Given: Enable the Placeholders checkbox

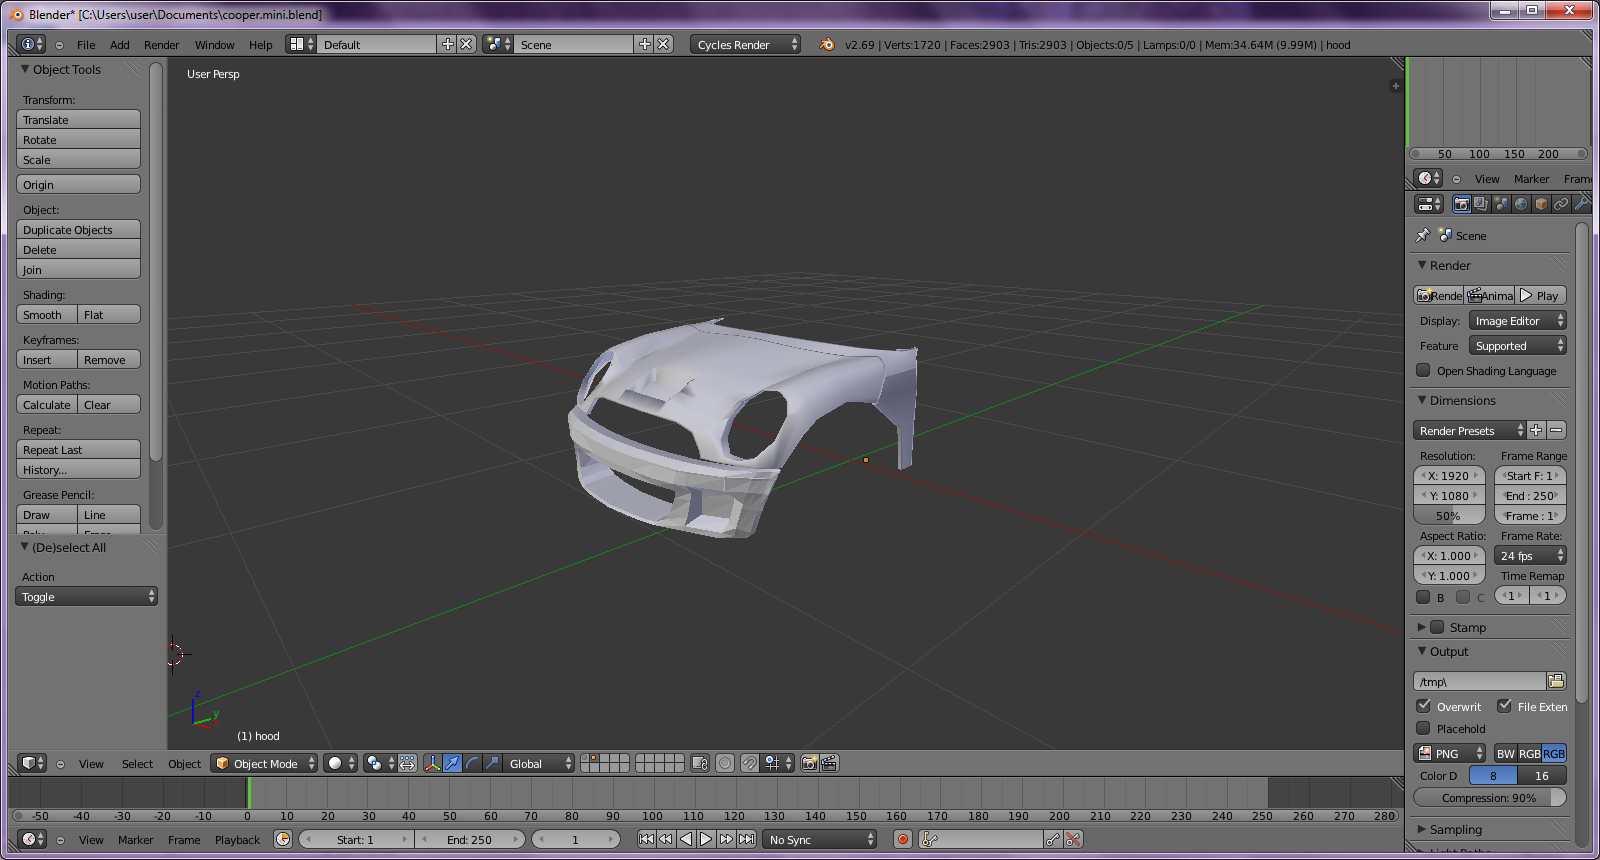Looking at the screenshot, I should coord(1423,728).
